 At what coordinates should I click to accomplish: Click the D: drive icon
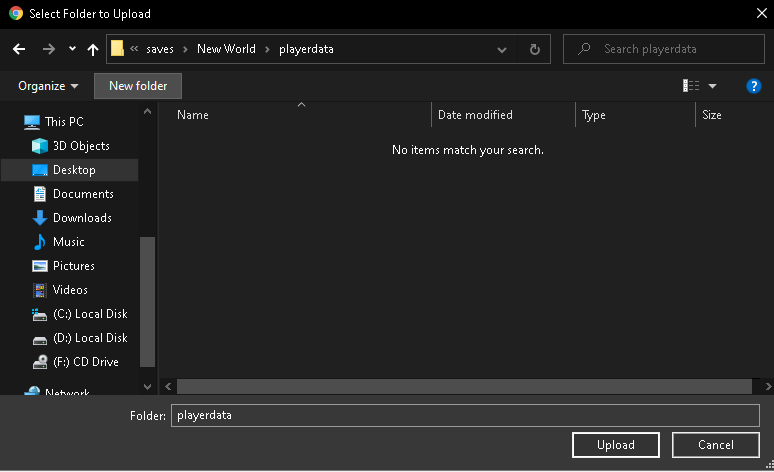pos(39,340)
